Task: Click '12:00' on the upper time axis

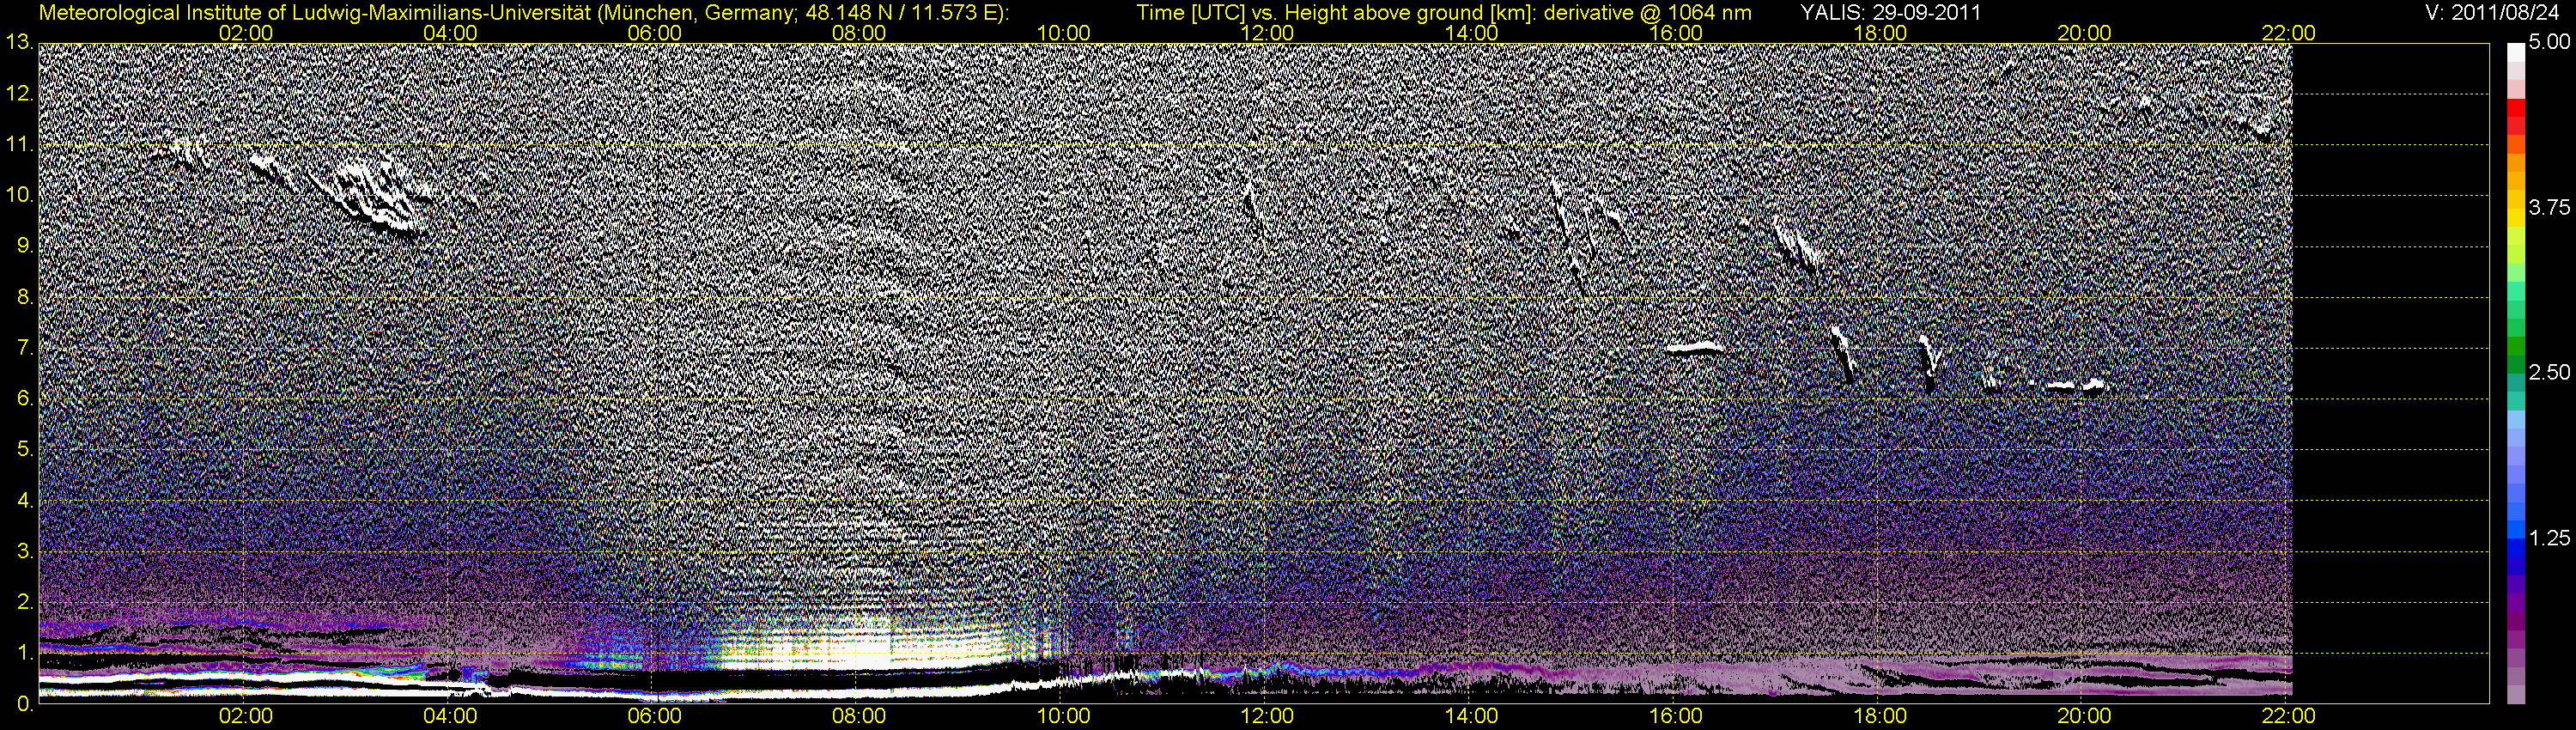Action: [1267, 33]
